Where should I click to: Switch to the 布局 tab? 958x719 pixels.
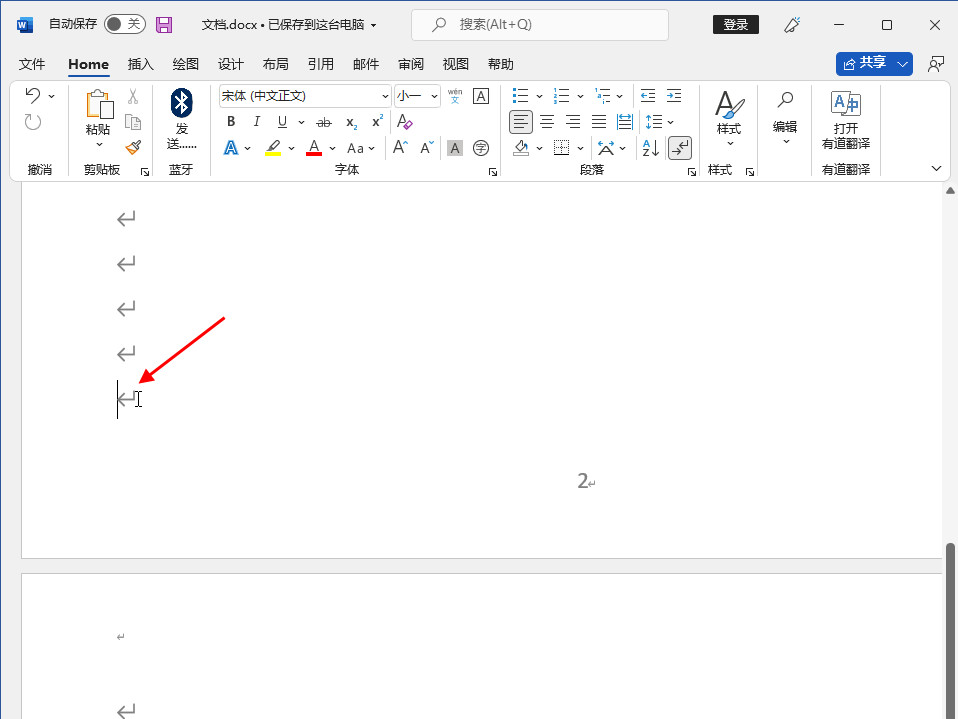click(x=276, y=64)
